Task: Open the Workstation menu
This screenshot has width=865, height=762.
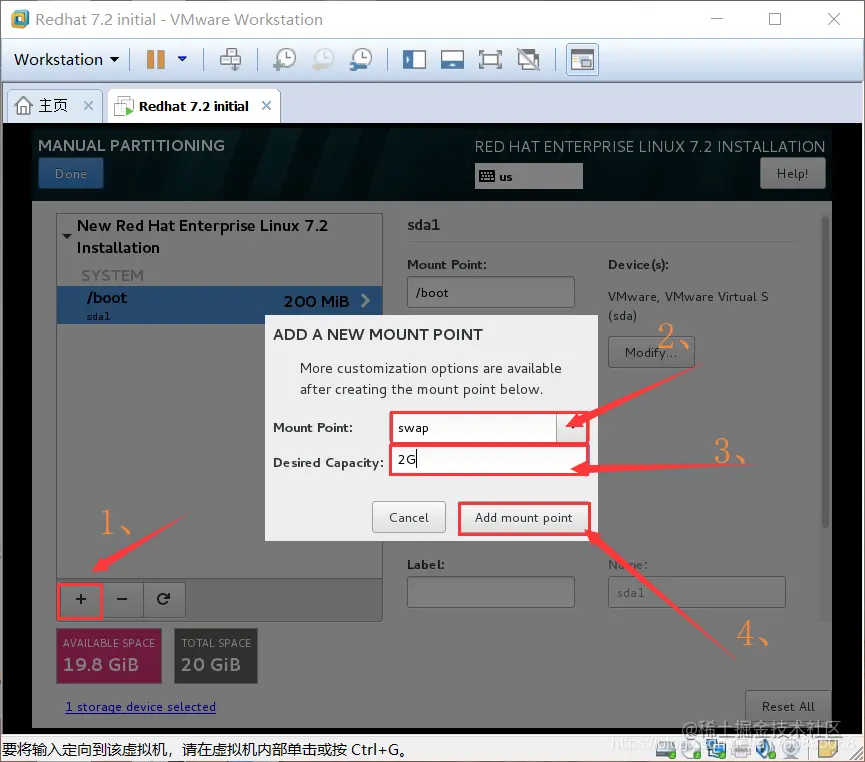Action: (x=66, y=59)
